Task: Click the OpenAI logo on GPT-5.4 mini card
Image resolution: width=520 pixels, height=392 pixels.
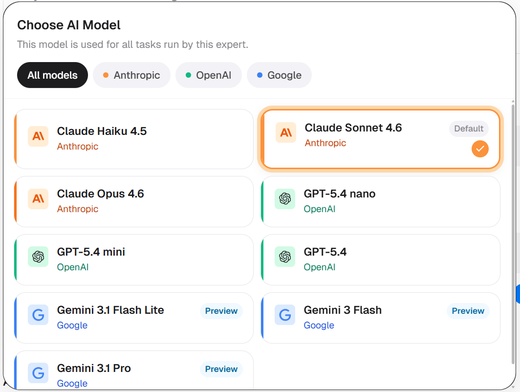Action: point(38,257)
